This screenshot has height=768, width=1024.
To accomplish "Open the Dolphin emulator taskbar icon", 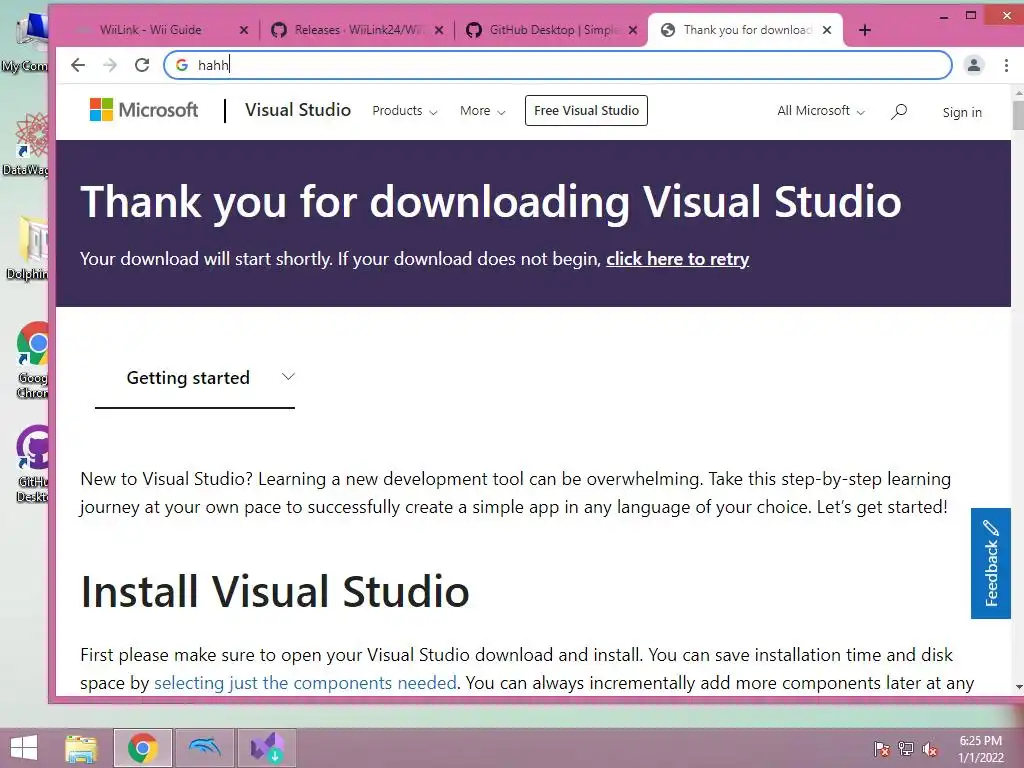I will [x=204, y=748].
